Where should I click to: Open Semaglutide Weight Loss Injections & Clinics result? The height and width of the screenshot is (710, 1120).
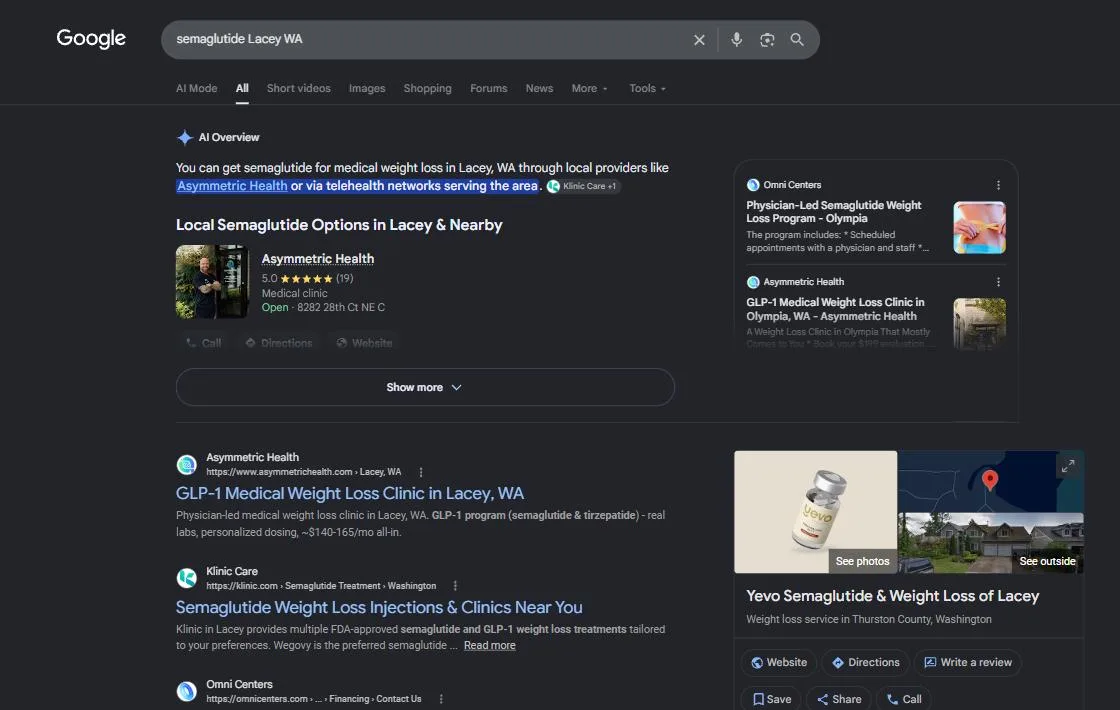click(x=379, y=607)
